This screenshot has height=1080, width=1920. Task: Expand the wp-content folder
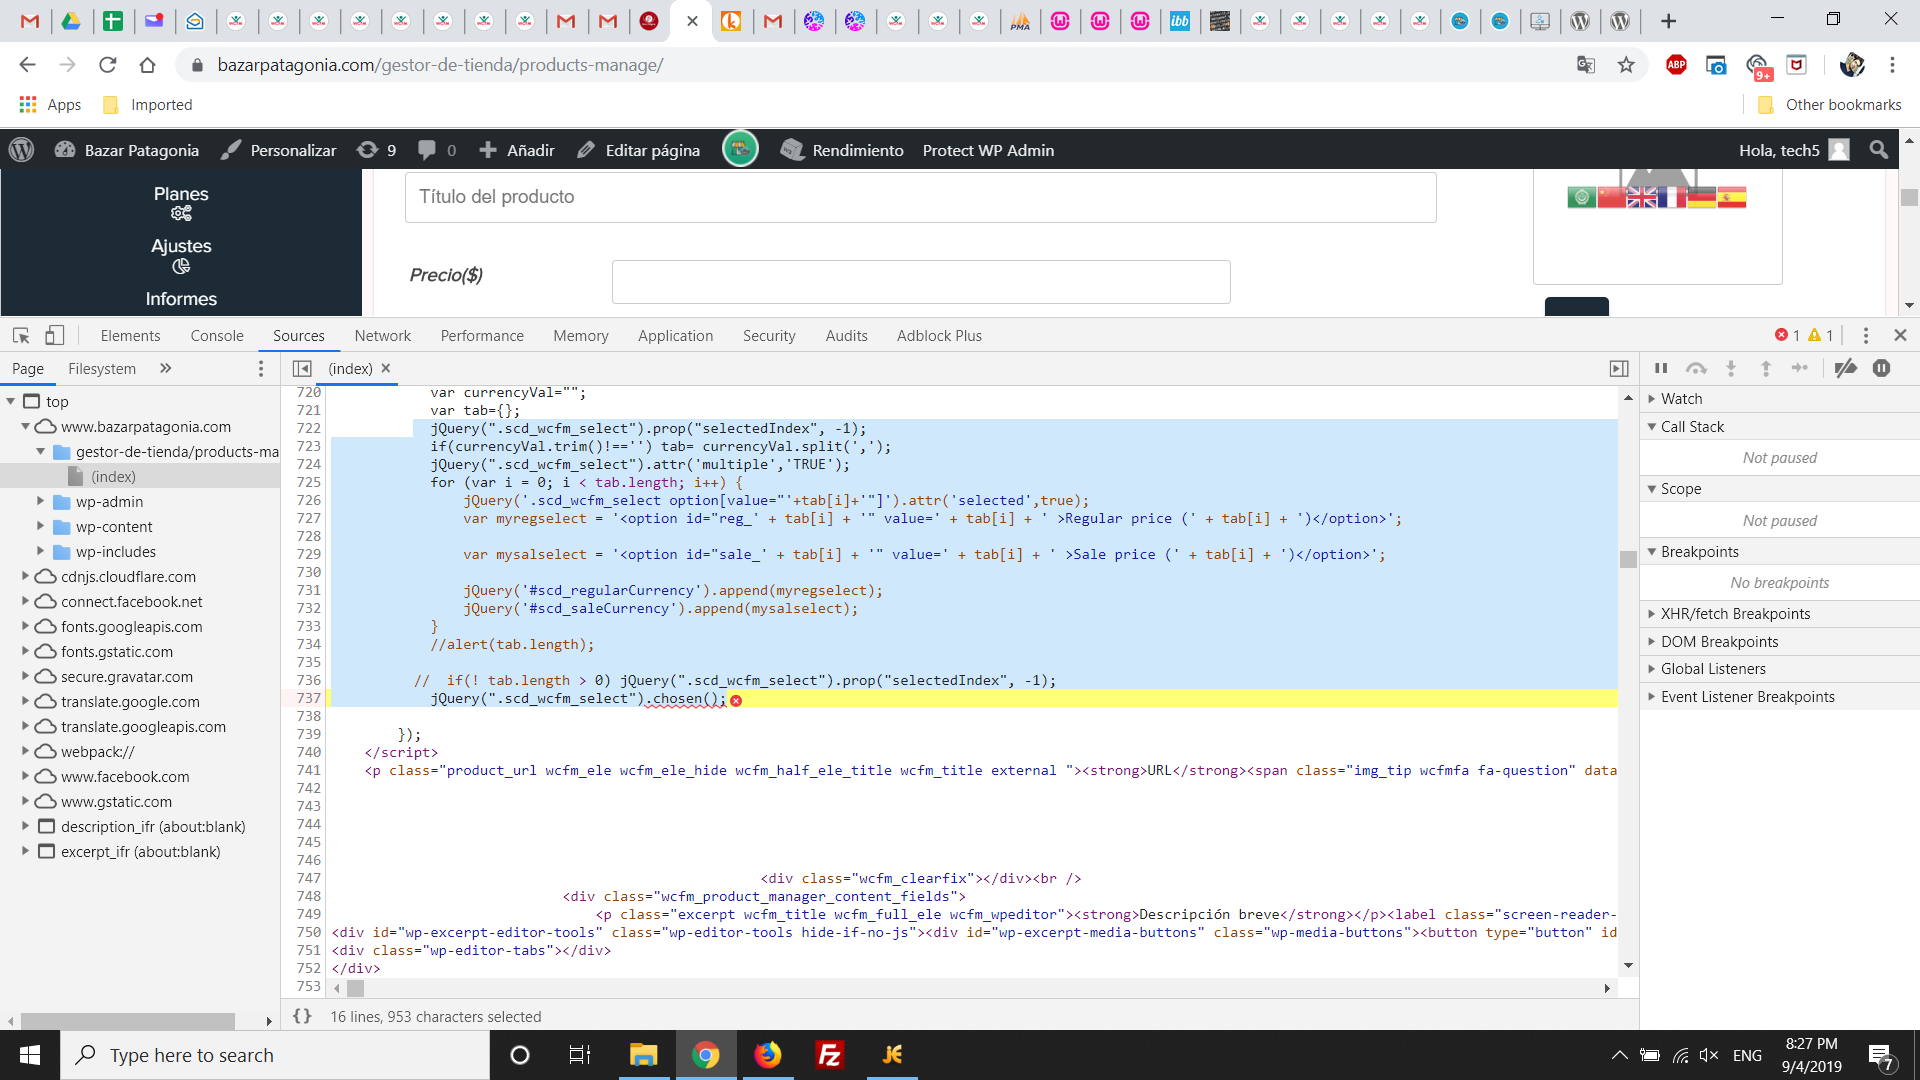41,526
